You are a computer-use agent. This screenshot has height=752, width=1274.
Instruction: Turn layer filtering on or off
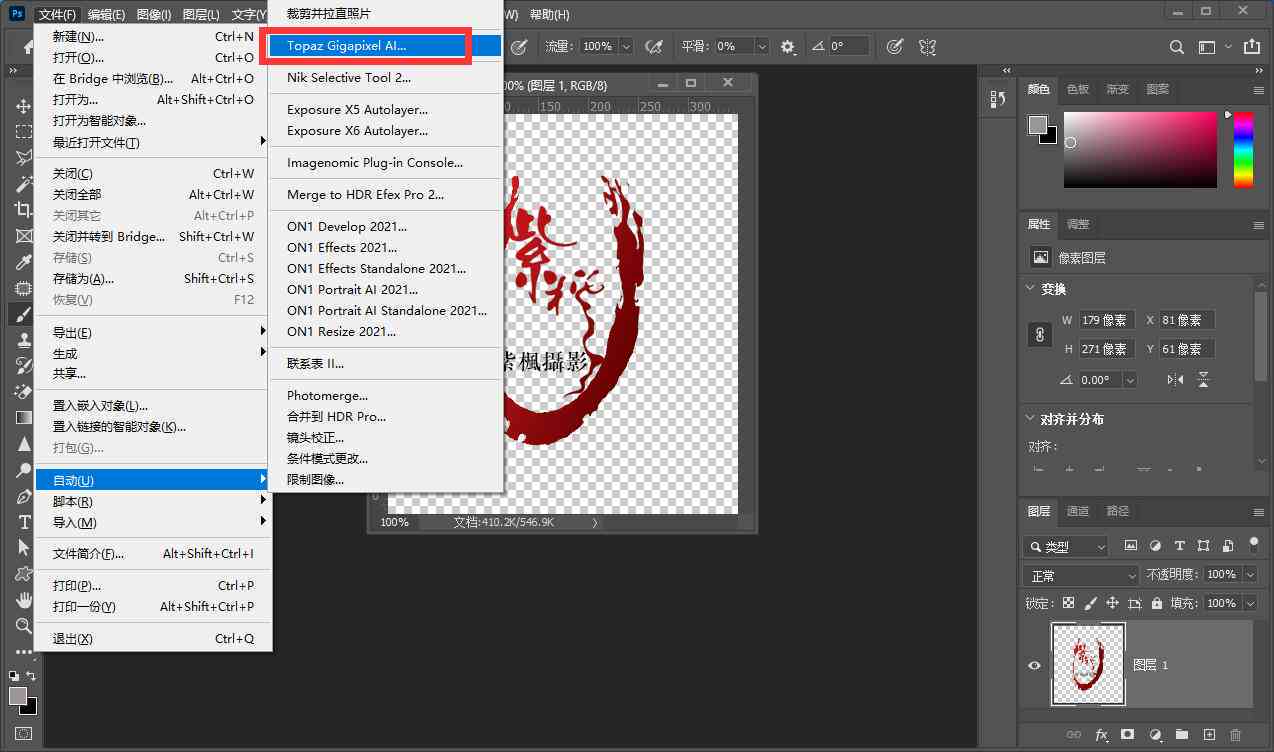point(1253,544)
